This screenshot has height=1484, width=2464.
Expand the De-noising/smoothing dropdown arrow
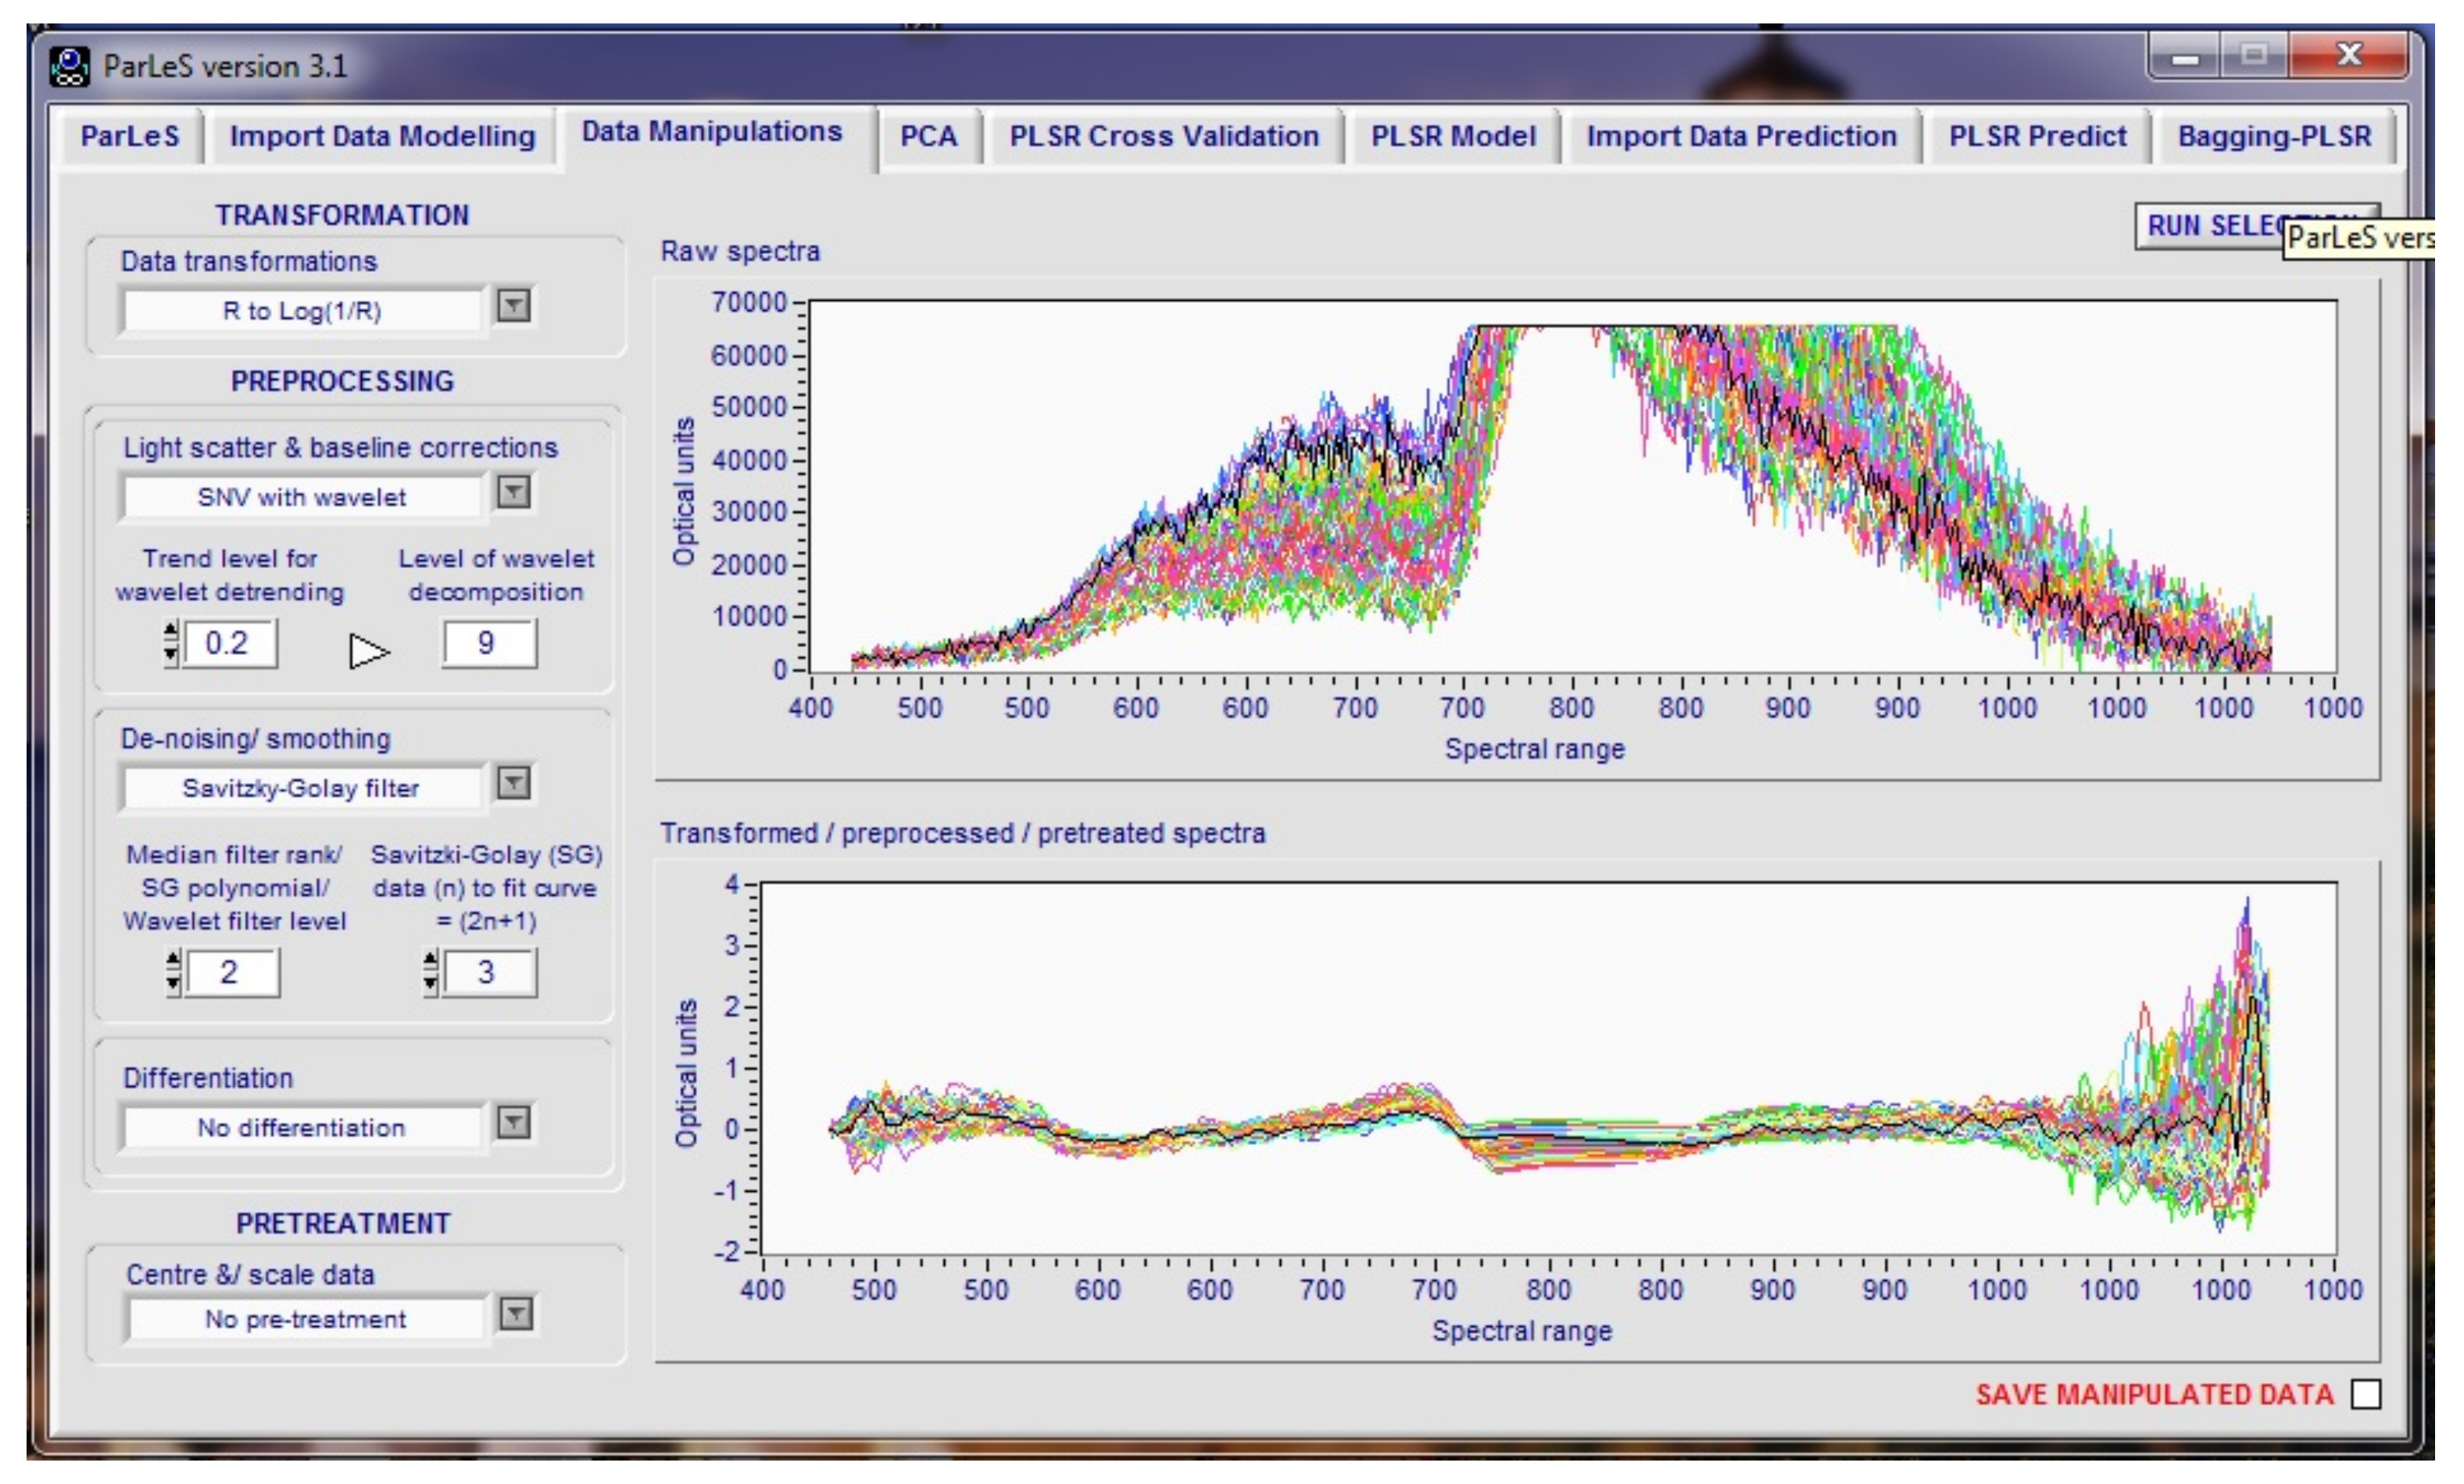(513, 782)
